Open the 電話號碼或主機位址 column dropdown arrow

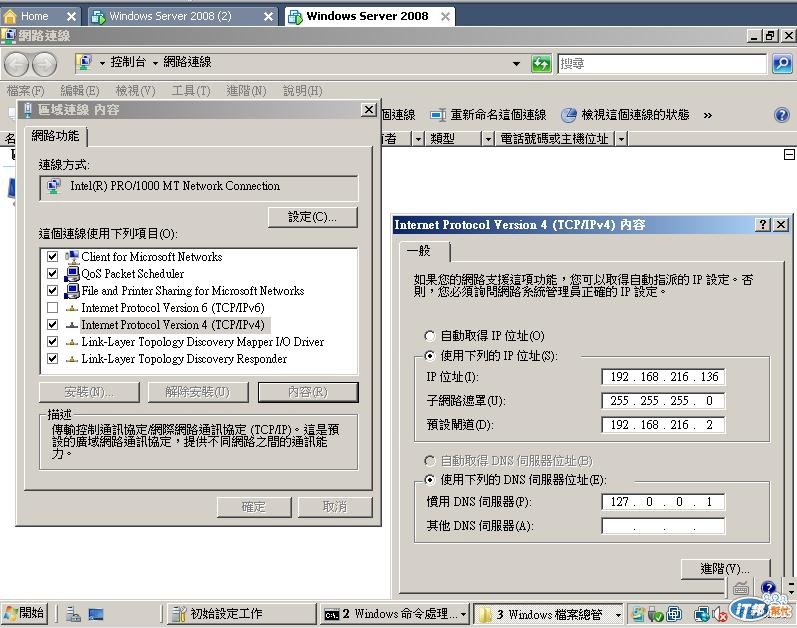[x=622, y=138]
